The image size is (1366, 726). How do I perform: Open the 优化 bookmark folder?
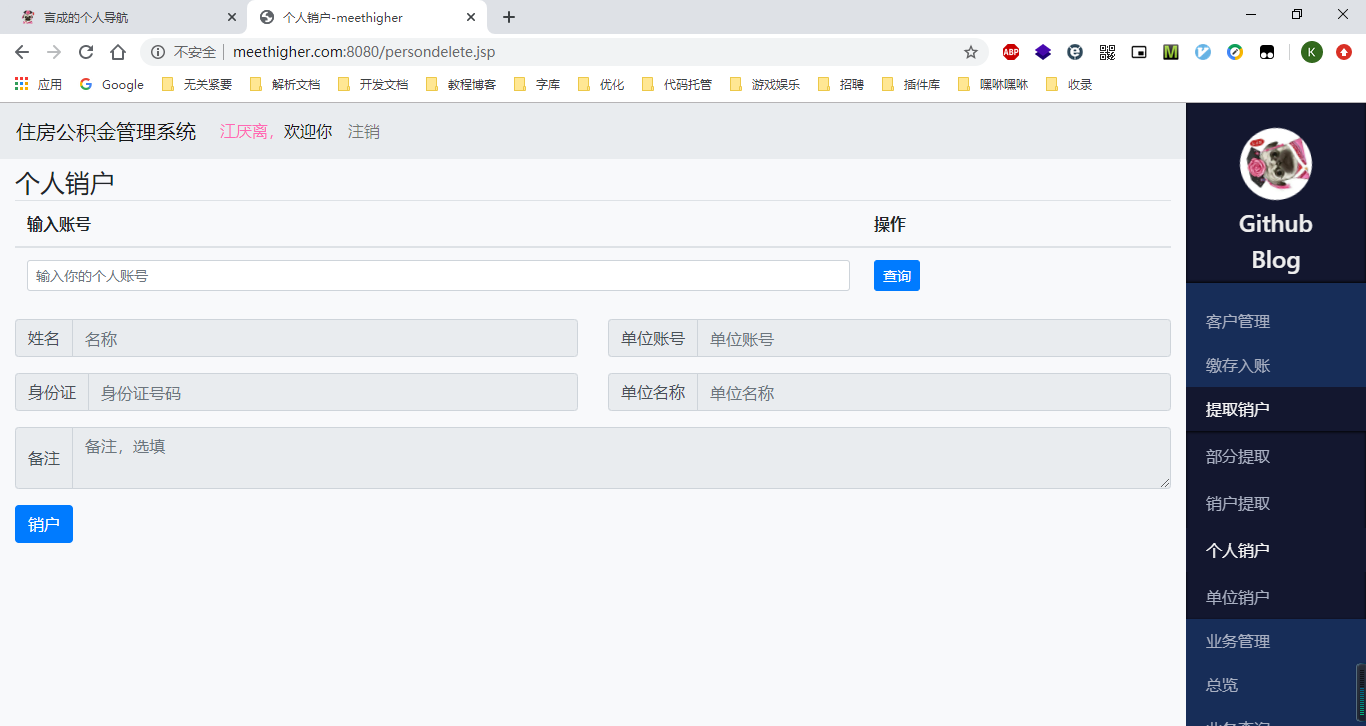click(x=601, y=85)
